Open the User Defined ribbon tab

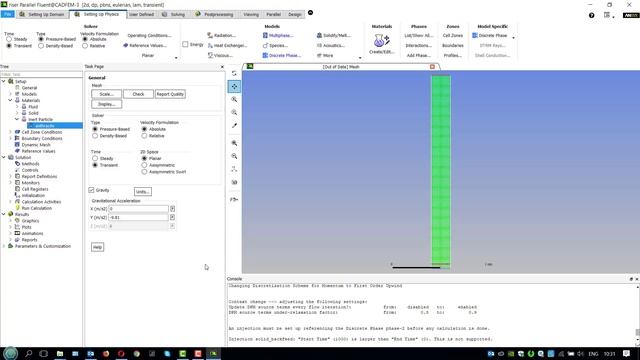click(141, 14)
